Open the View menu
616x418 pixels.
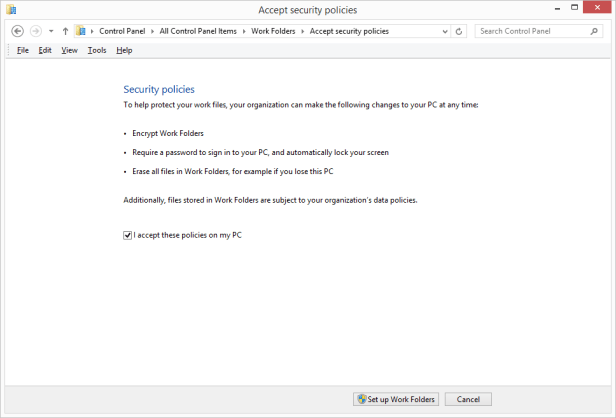click(x=69, y=50)
